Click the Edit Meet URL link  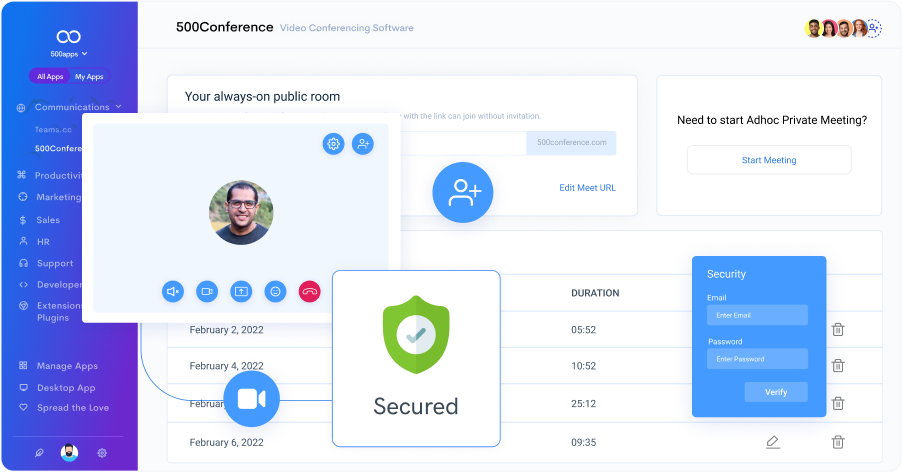[x=587, y=188]
